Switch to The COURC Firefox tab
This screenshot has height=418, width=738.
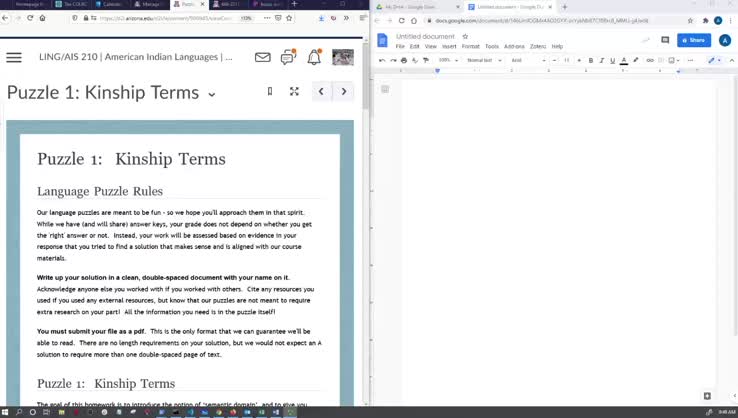click(x=71, y=4)
